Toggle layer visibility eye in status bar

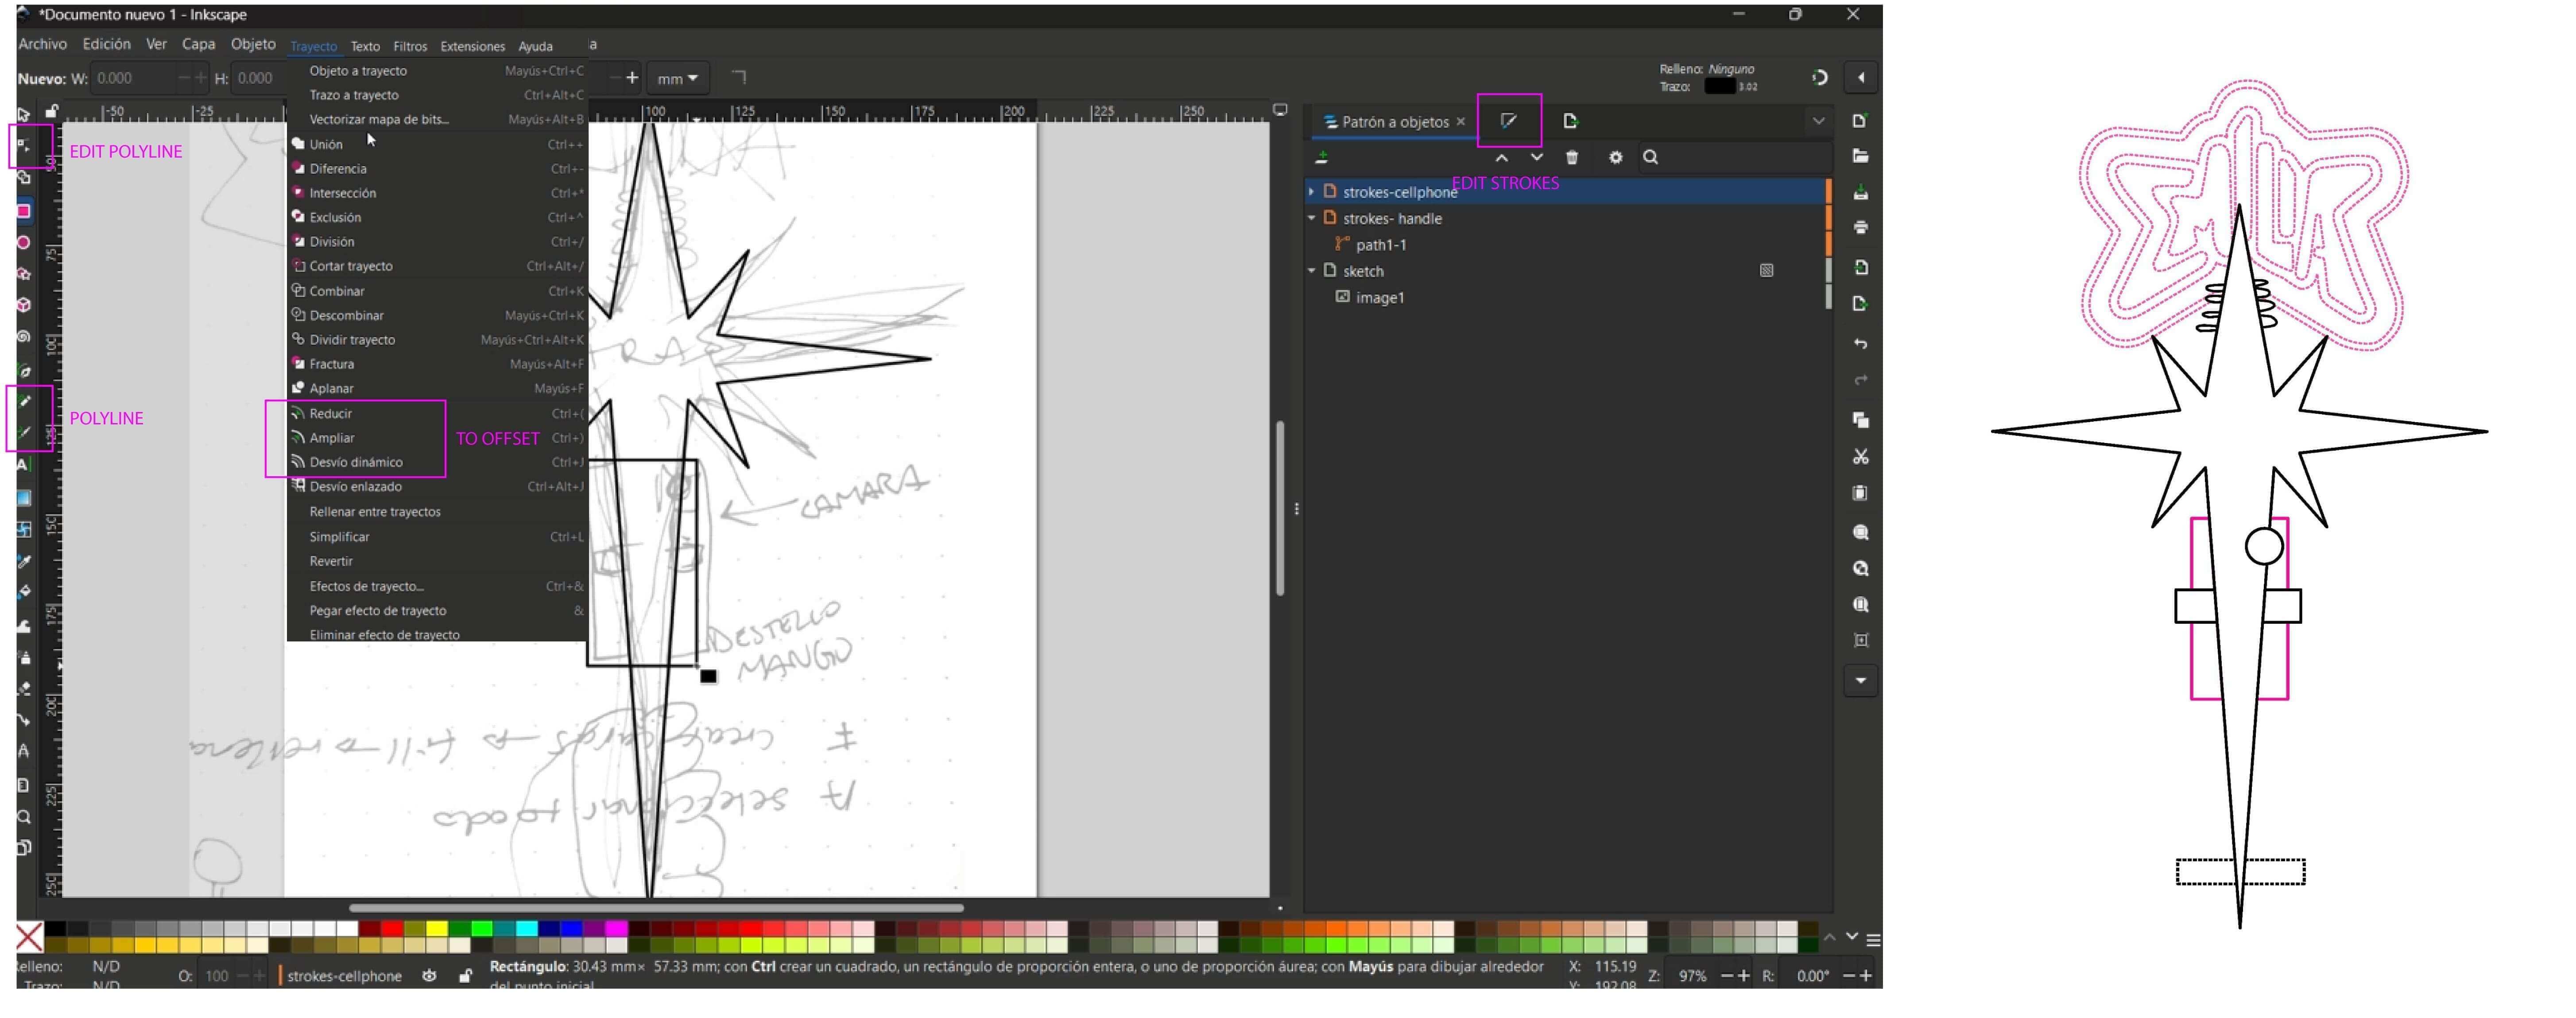(430, 976)
